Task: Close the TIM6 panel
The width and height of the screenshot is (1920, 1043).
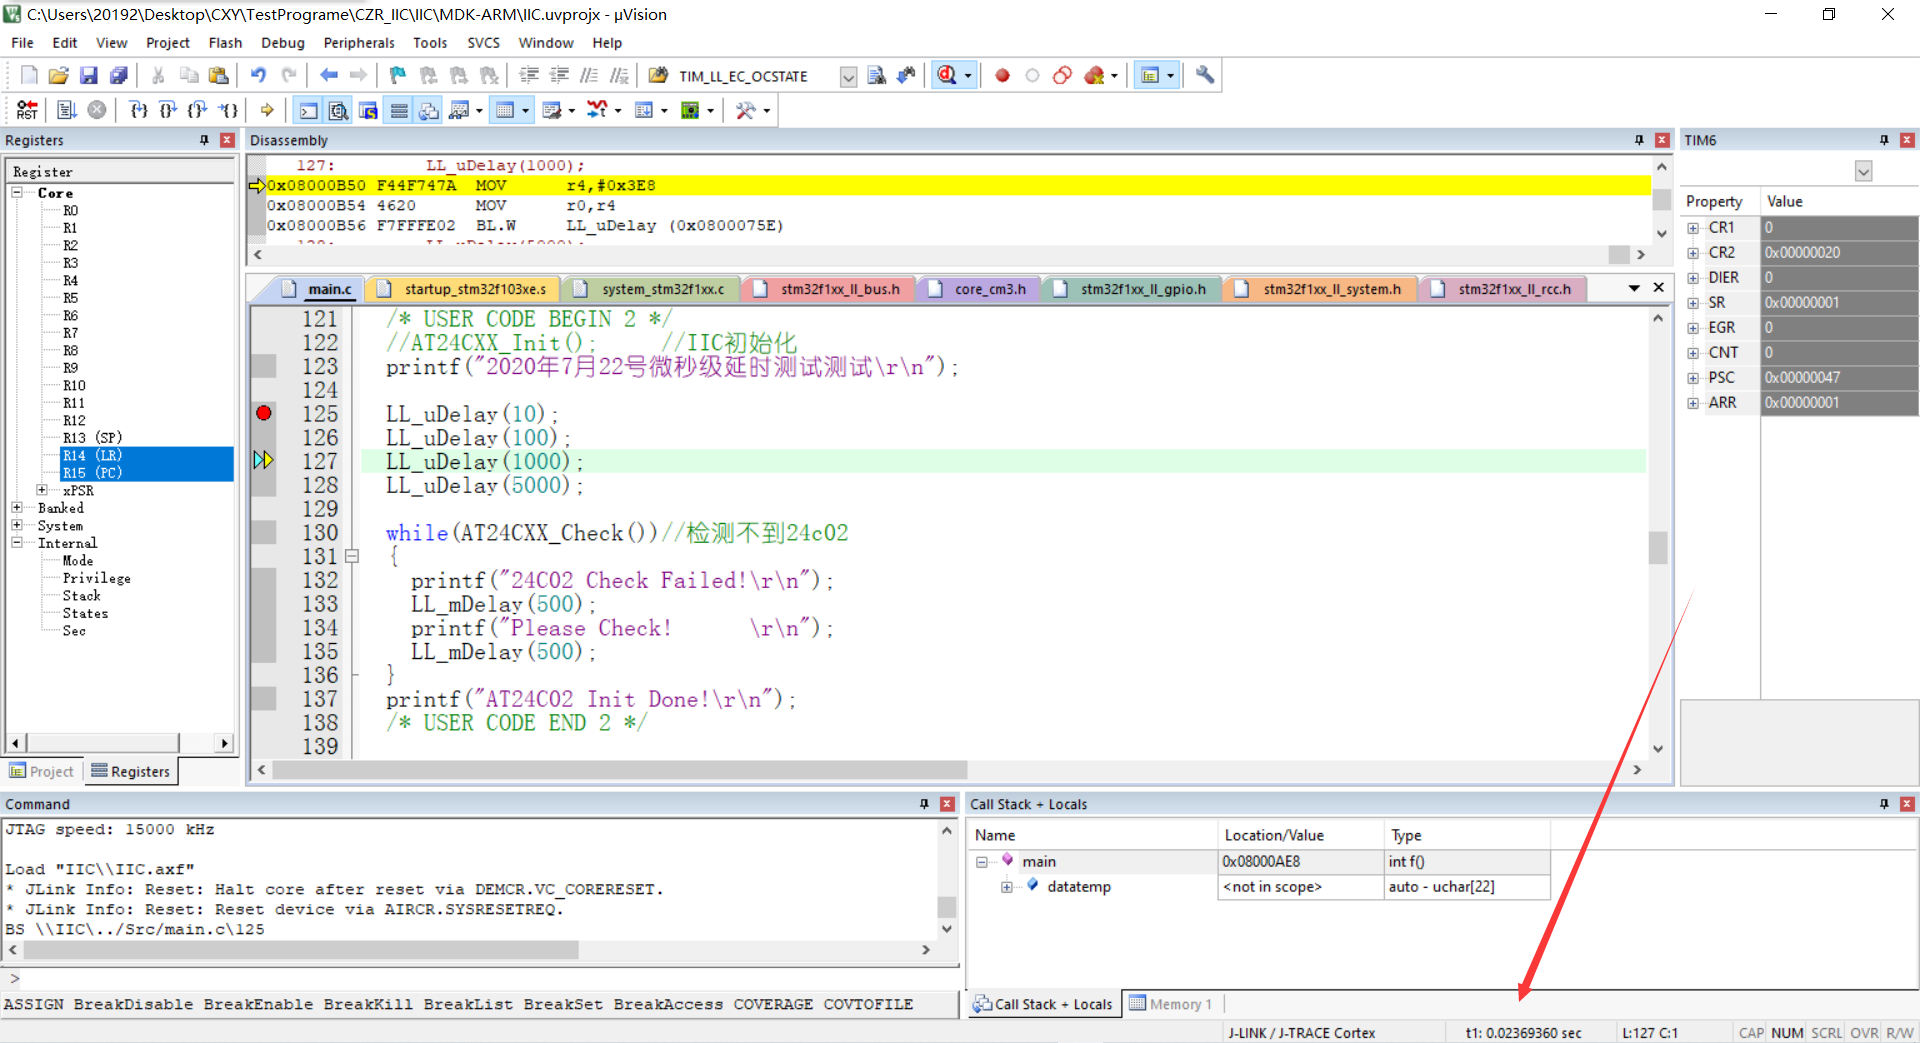Action: click(x=1907, y=140)
